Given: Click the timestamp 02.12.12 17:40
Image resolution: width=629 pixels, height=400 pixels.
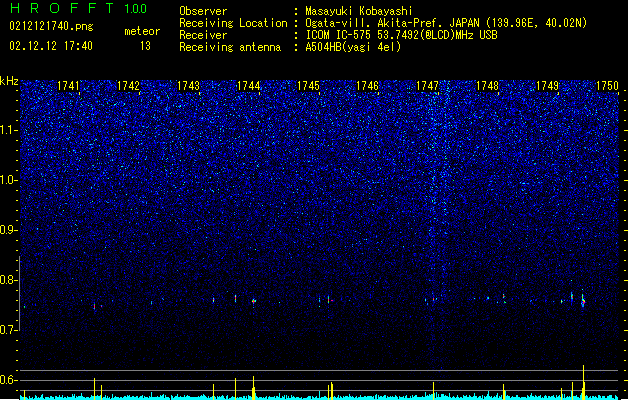Looking at the screenshot, I should click(51, 46).
